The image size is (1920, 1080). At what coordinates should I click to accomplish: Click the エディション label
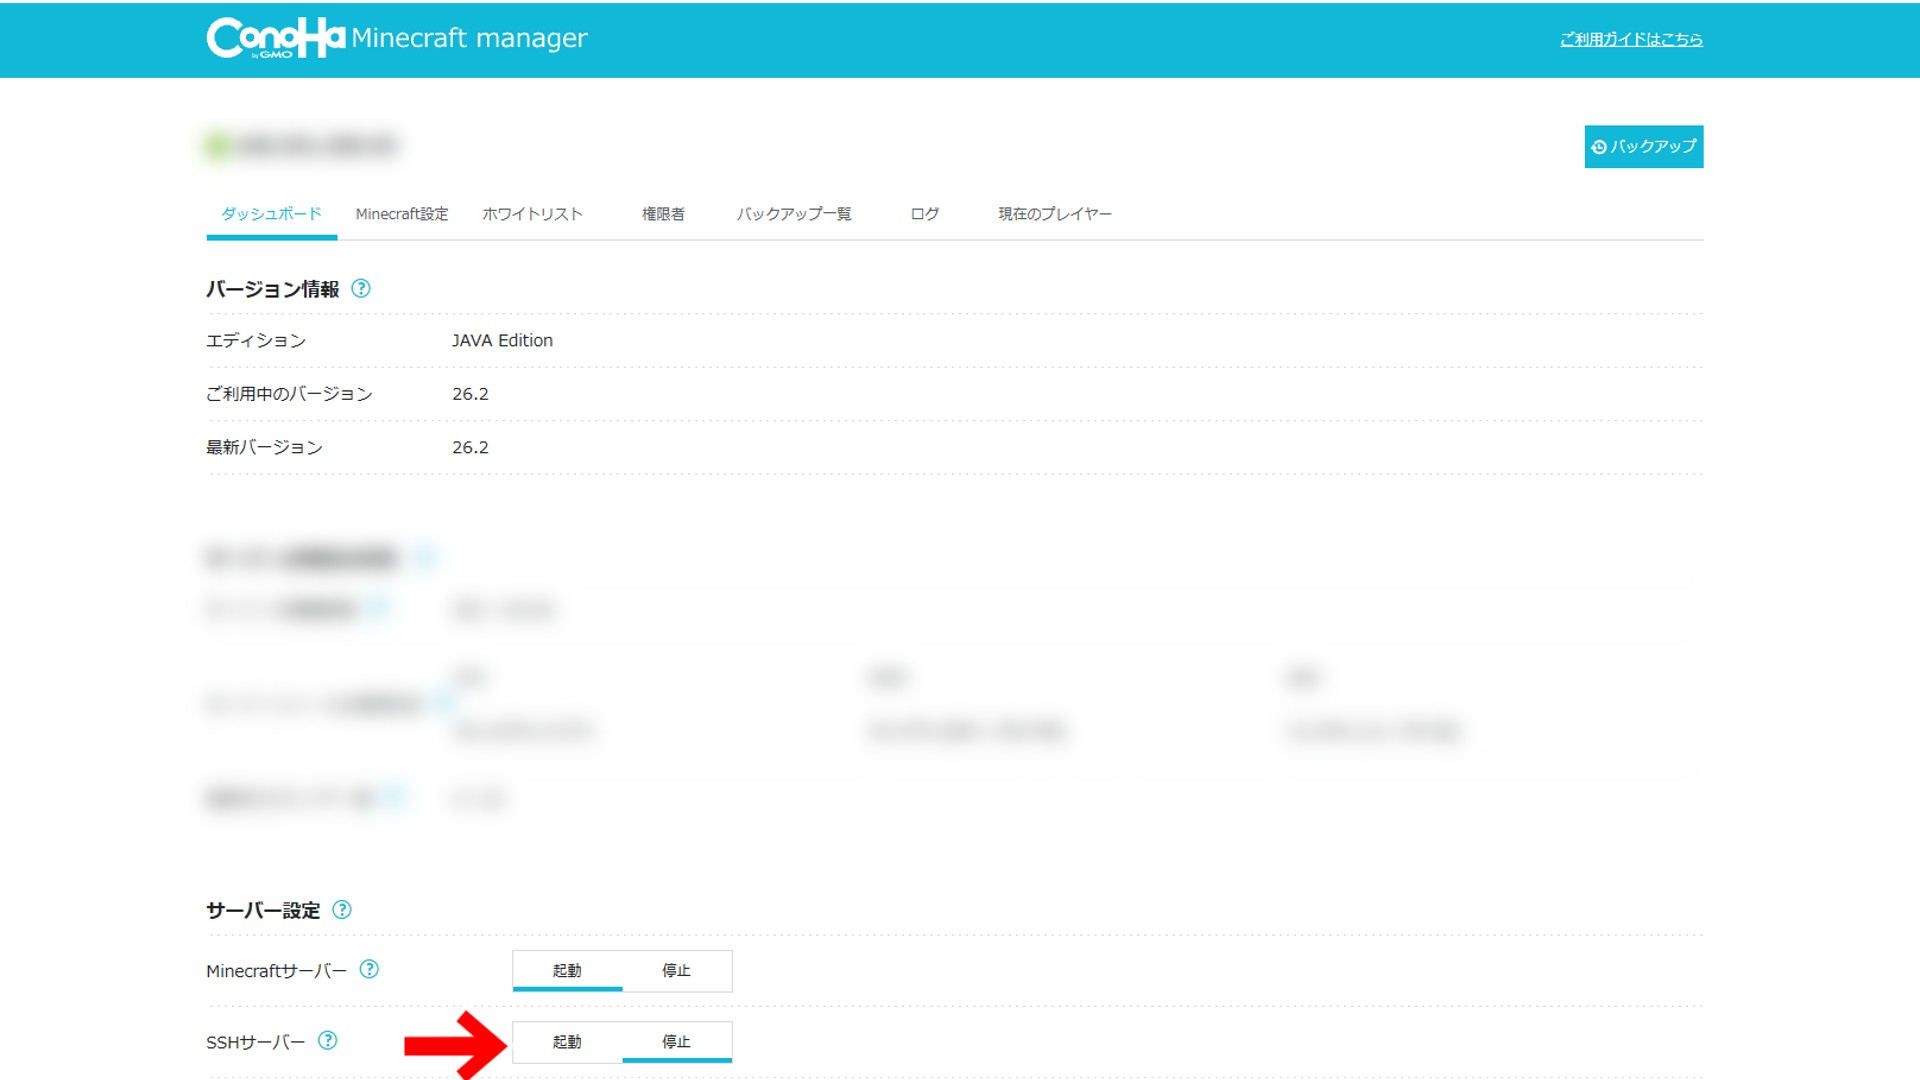click(256, 340)
